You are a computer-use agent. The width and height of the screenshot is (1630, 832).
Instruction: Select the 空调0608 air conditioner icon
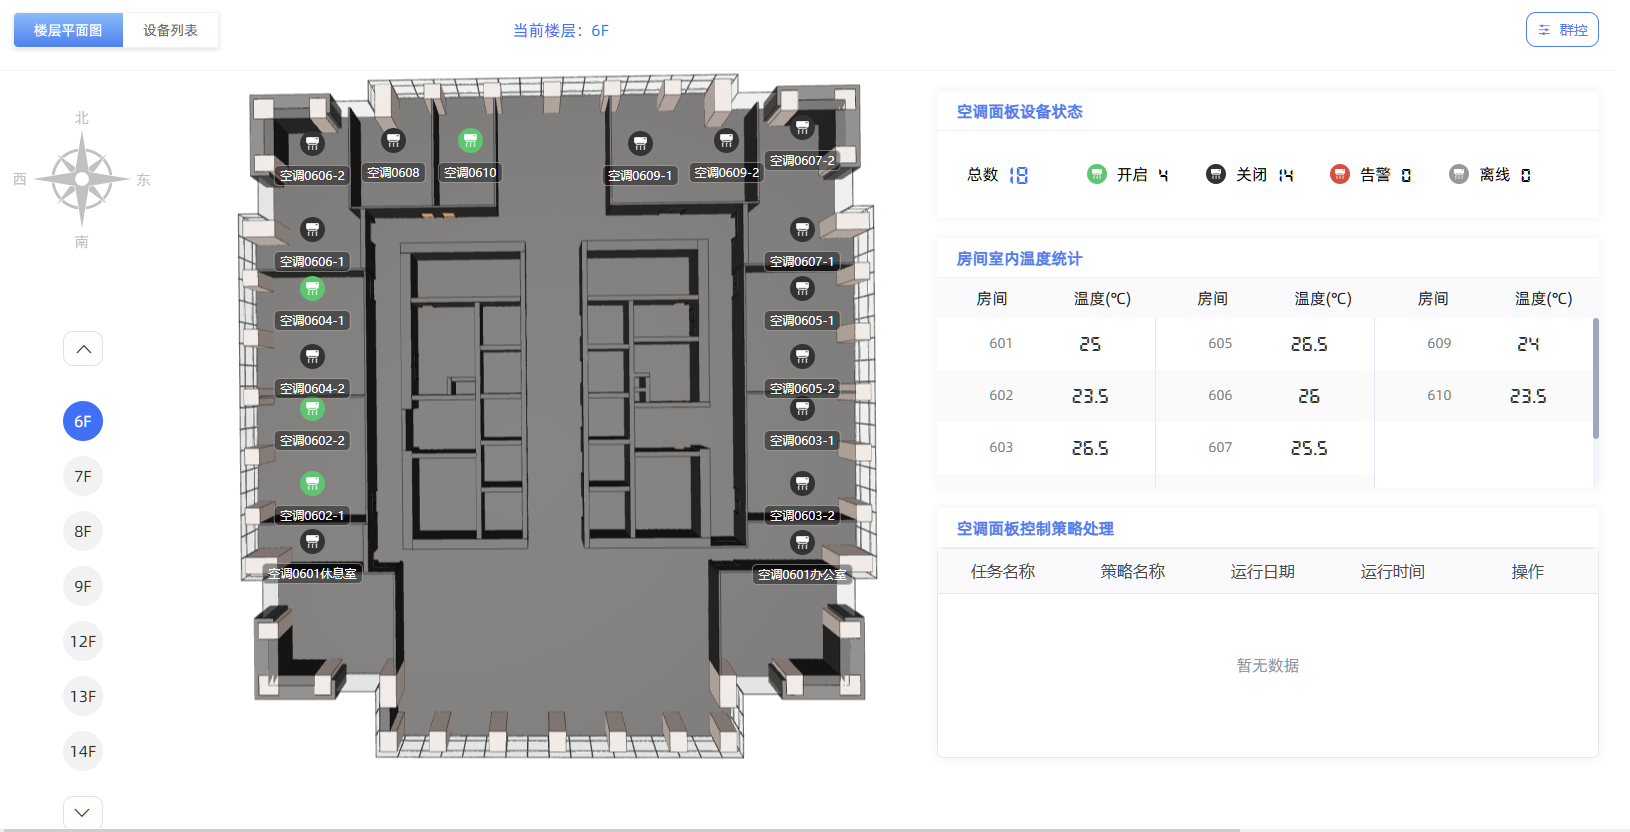tap(393, 141)
